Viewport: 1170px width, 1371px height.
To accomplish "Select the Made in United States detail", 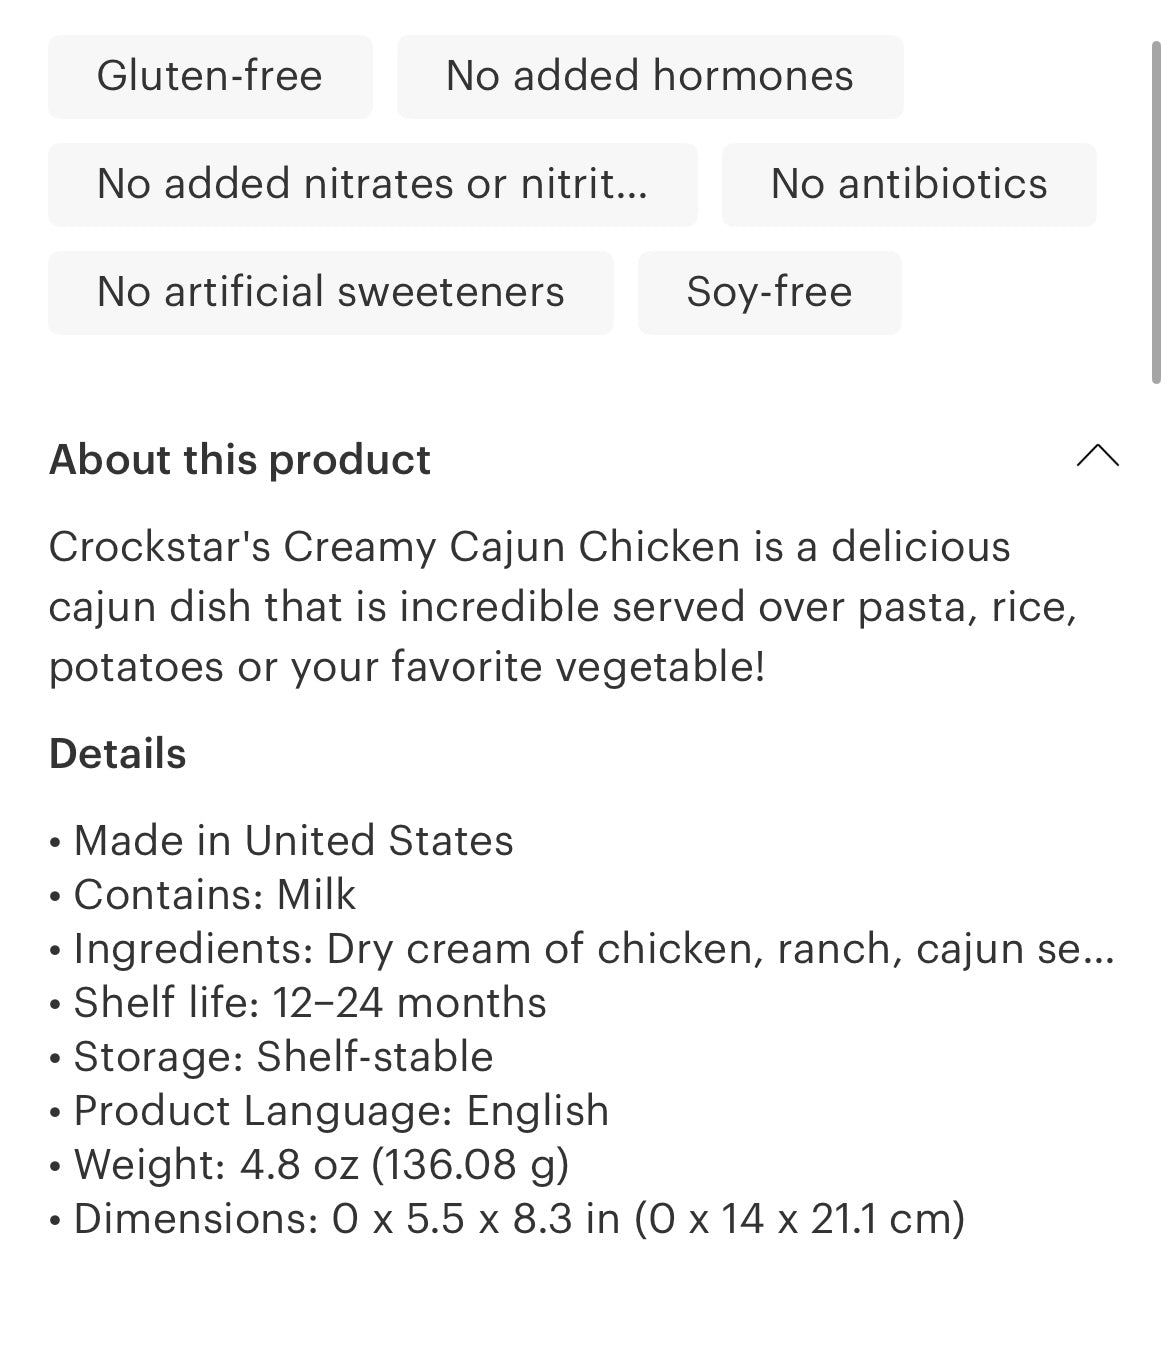I will click(292, 841).
